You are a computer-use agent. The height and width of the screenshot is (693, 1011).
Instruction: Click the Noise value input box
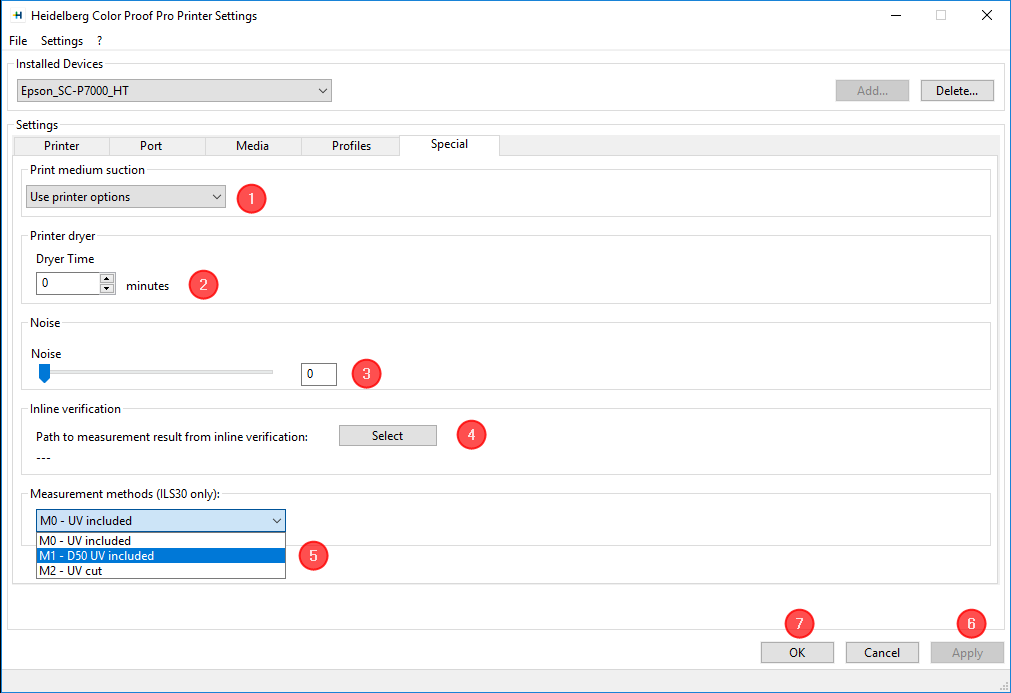319,374
